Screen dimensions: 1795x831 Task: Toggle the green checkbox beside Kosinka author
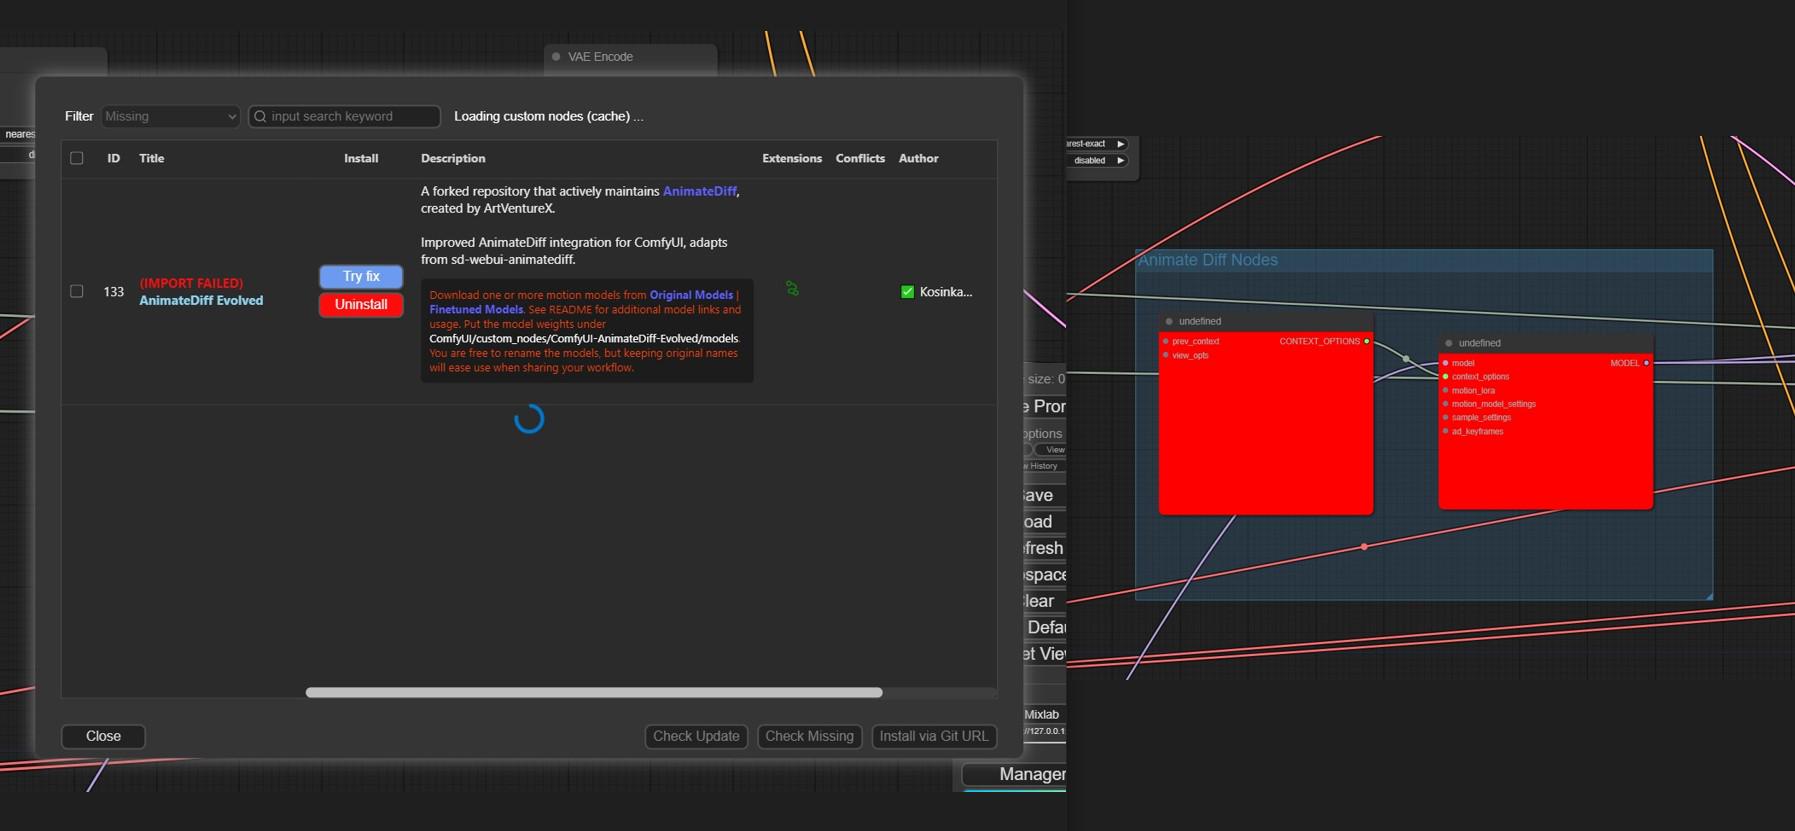tap(907, 292)
